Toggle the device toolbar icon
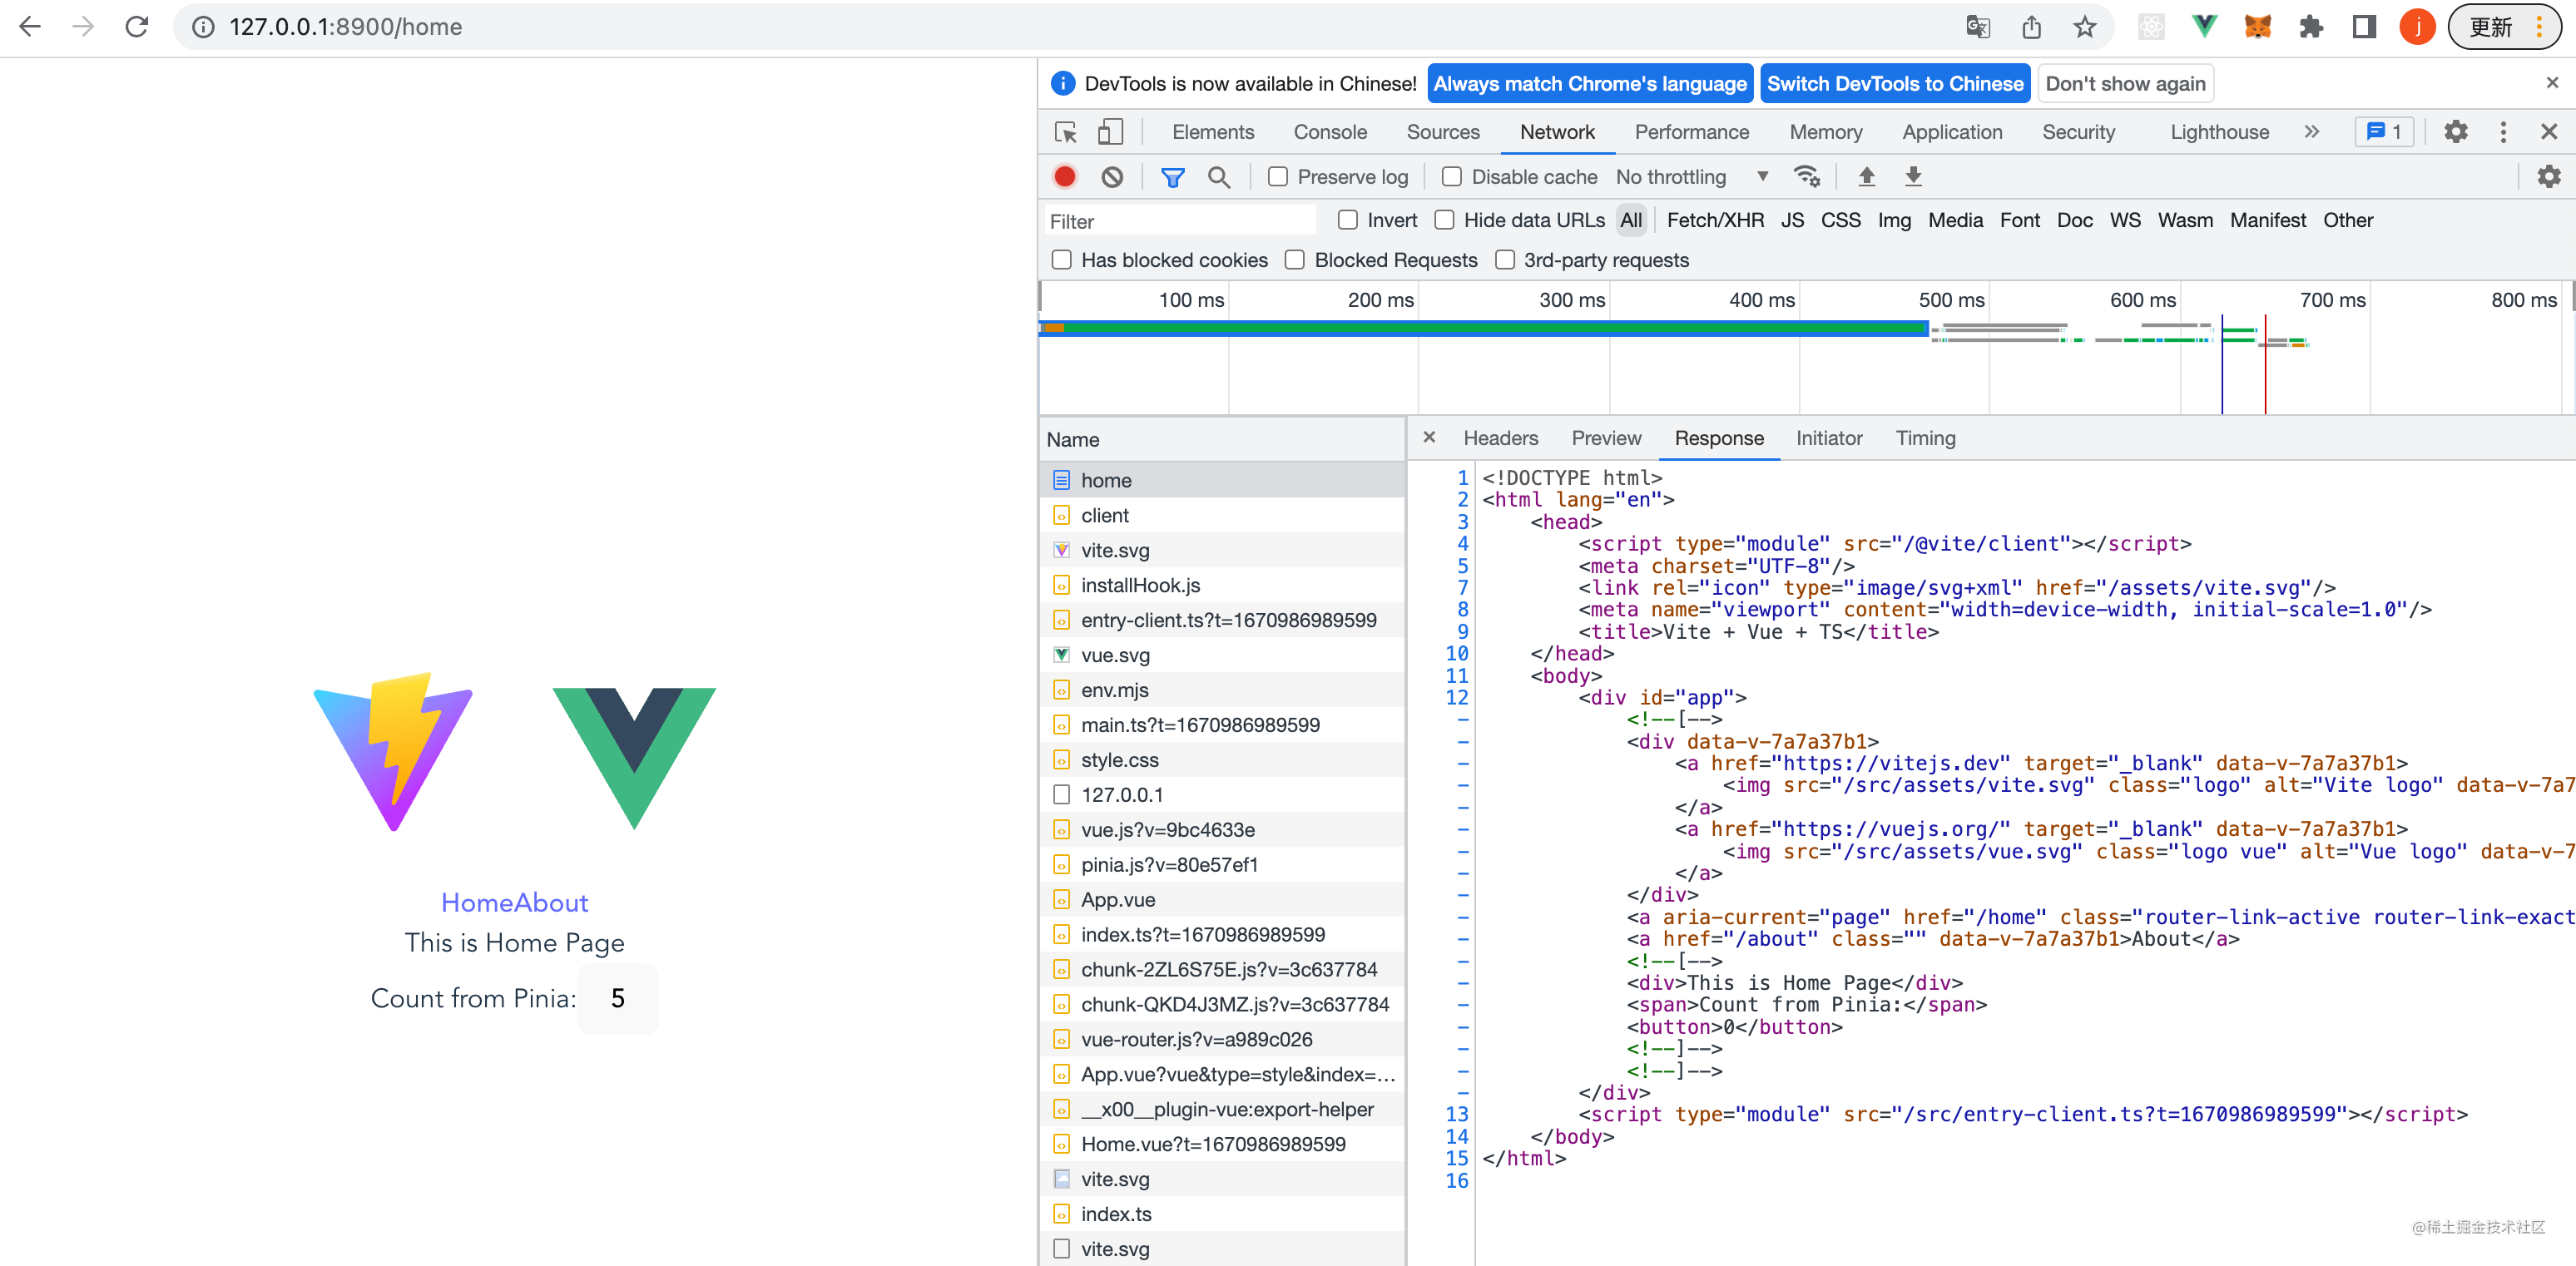Image resolution: width=2576 pixels, height=1266 pixels. [x=1110, y=132]
